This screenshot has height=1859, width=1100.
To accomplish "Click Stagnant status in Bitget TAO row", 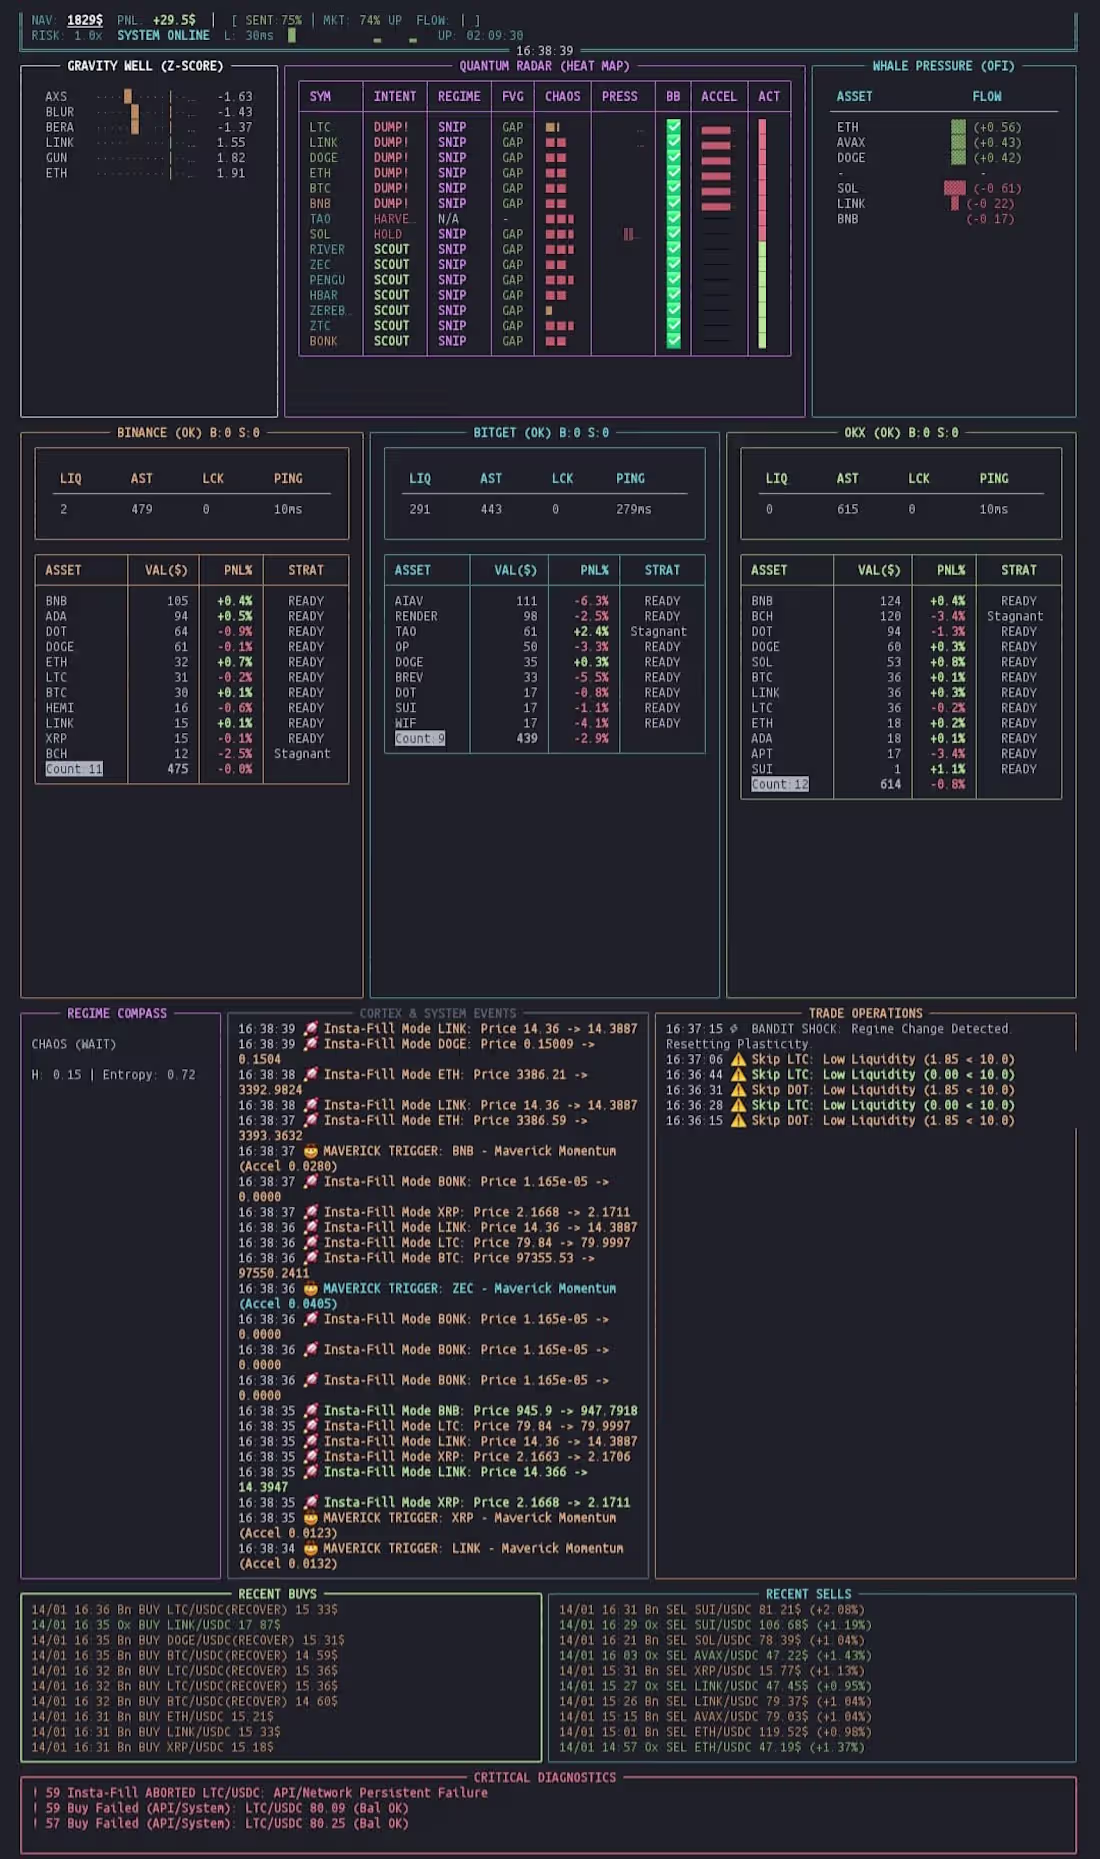I will pyautogui.click(x=658, y=631).
